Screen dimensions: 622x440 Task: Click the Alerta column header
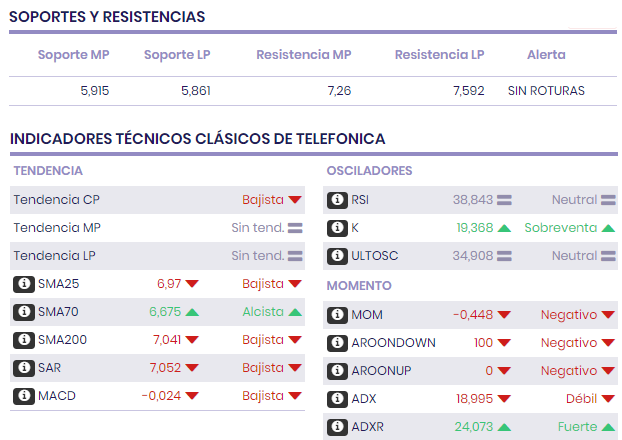(546, 55)
